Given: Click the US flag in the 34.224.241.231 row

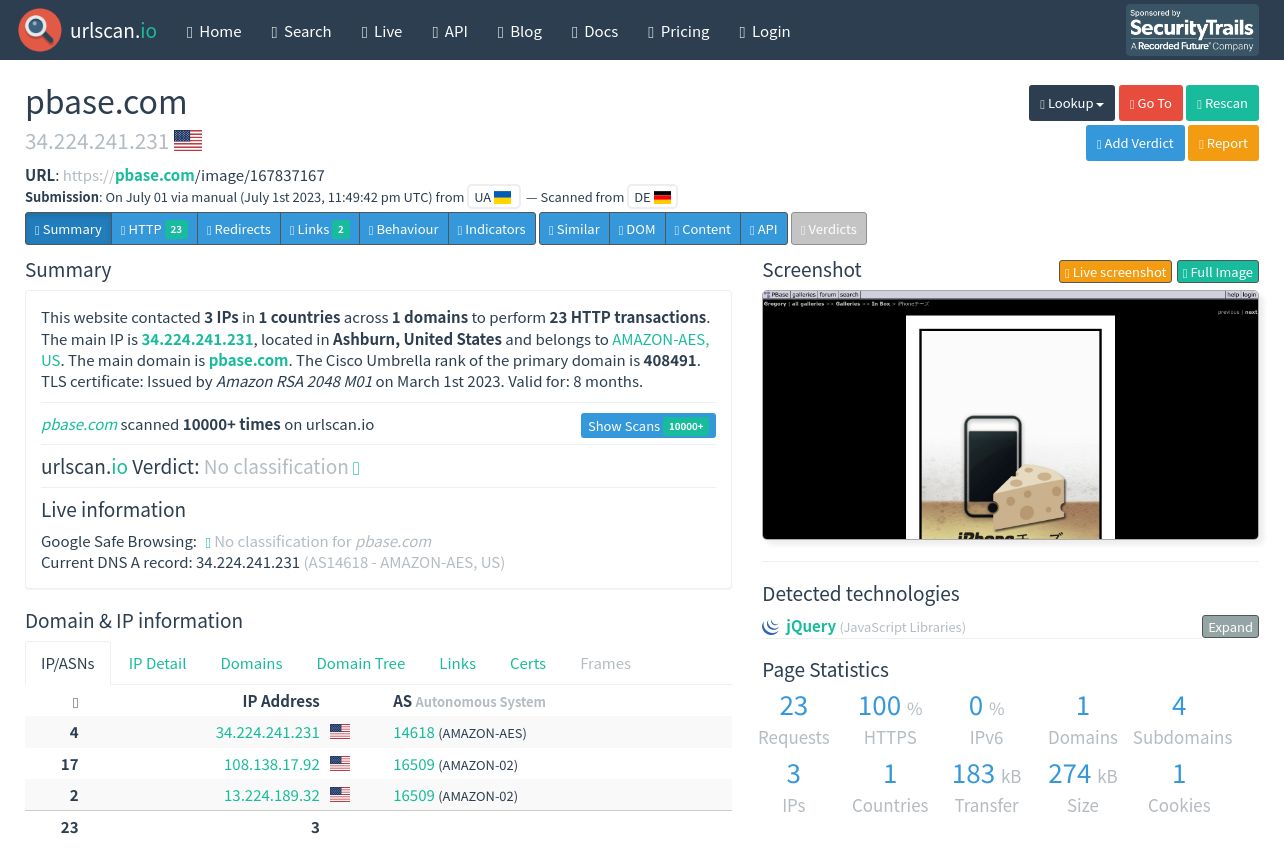Looking at the screenshot, I should [x=340, y=732].
